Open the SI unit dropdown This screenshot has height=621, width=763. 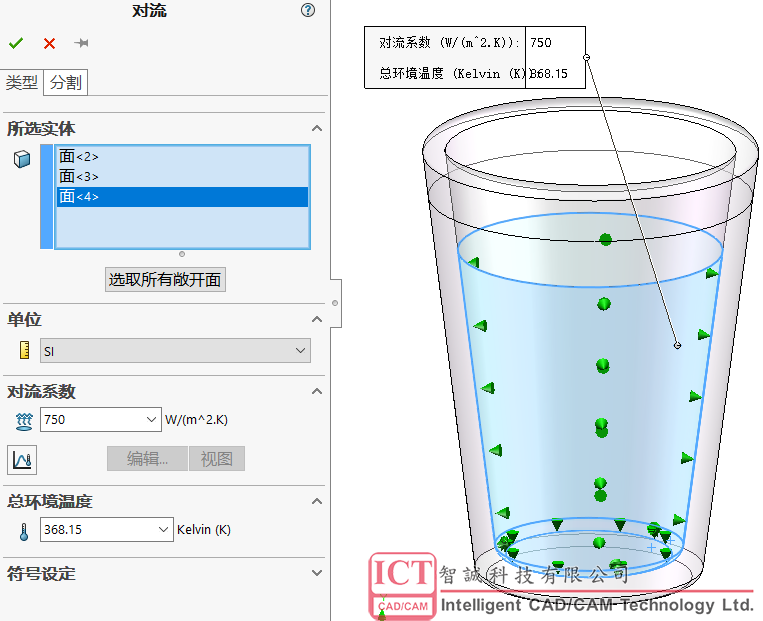click(301, 351)
